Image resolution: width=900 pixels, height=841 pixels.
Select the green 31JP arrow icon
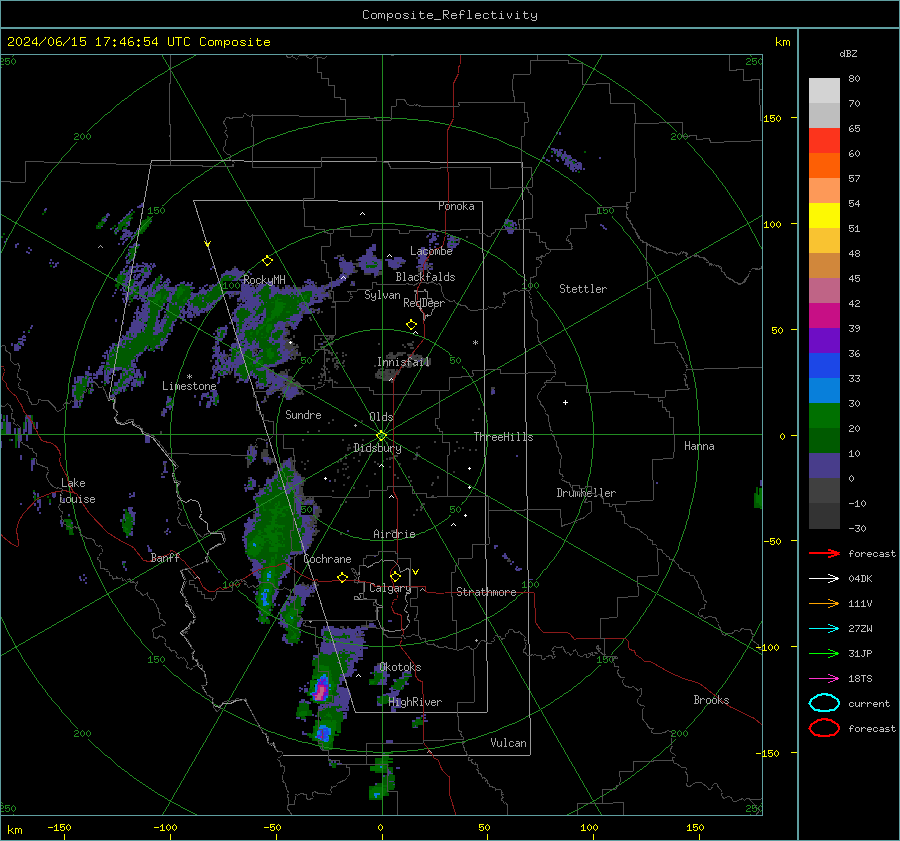click(824, 653)
